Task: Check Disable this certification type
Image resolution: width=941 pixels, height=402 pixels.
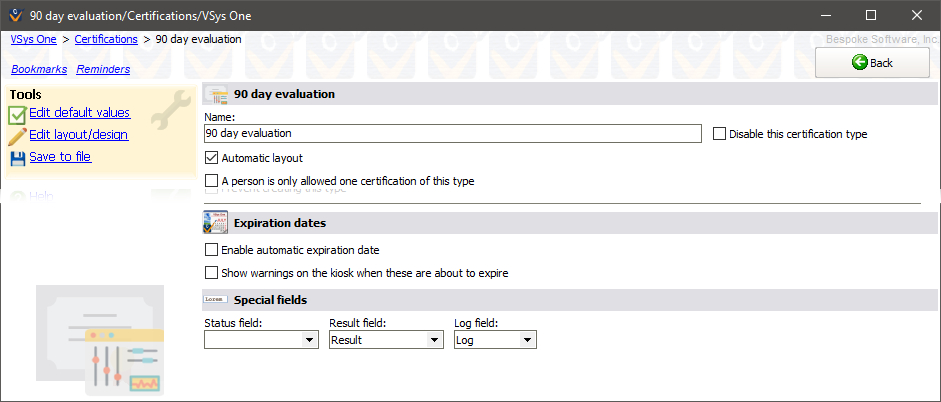Action: (x=720, y=134)
